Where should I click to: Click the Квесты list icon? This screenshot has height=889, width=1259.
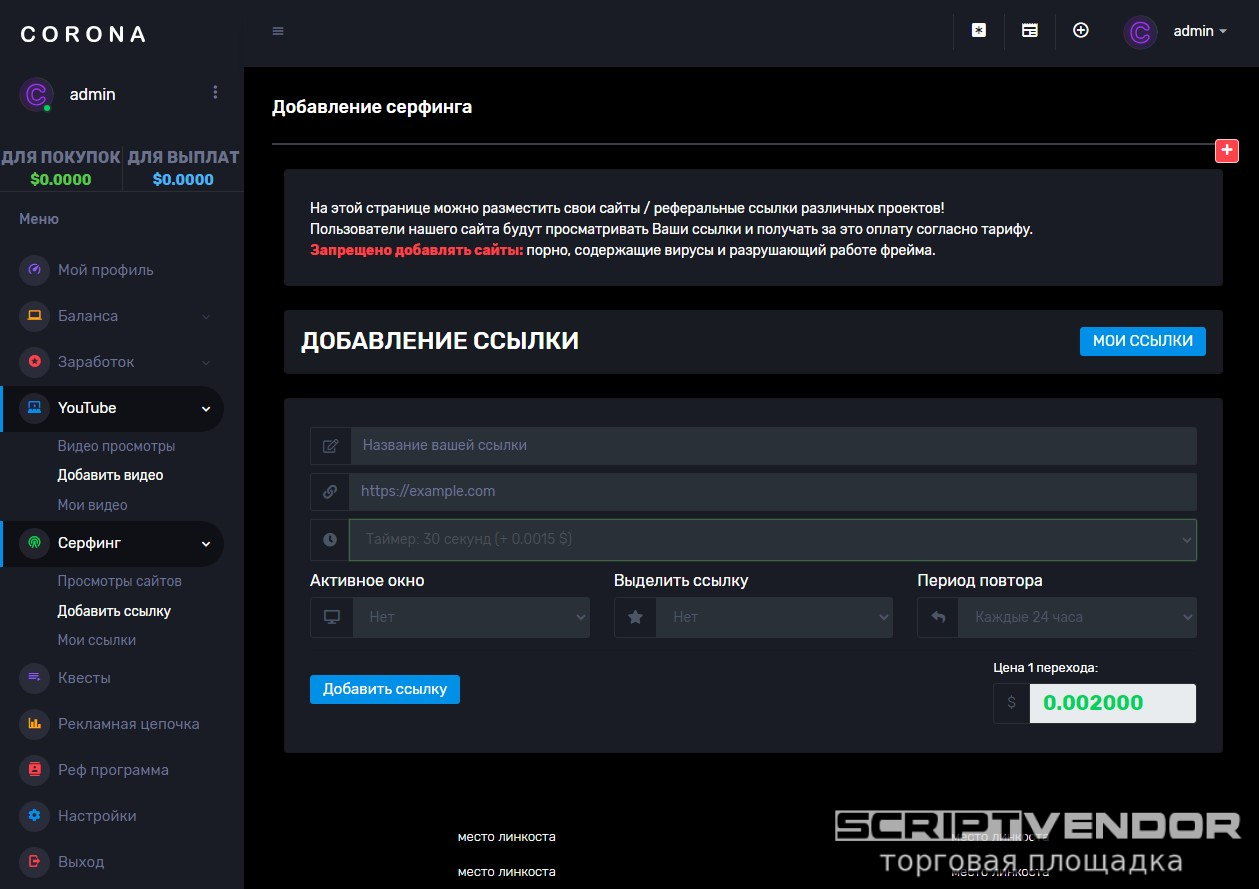pos(34,678)
